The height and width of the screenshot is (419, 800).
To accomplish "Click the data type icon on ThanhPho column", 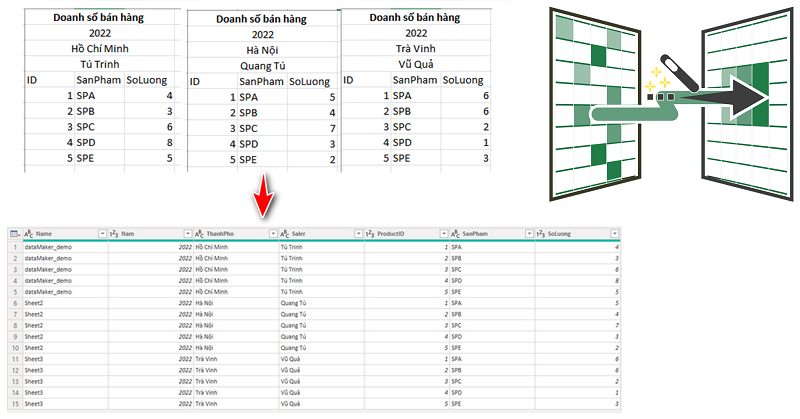I will pos(199,233).
